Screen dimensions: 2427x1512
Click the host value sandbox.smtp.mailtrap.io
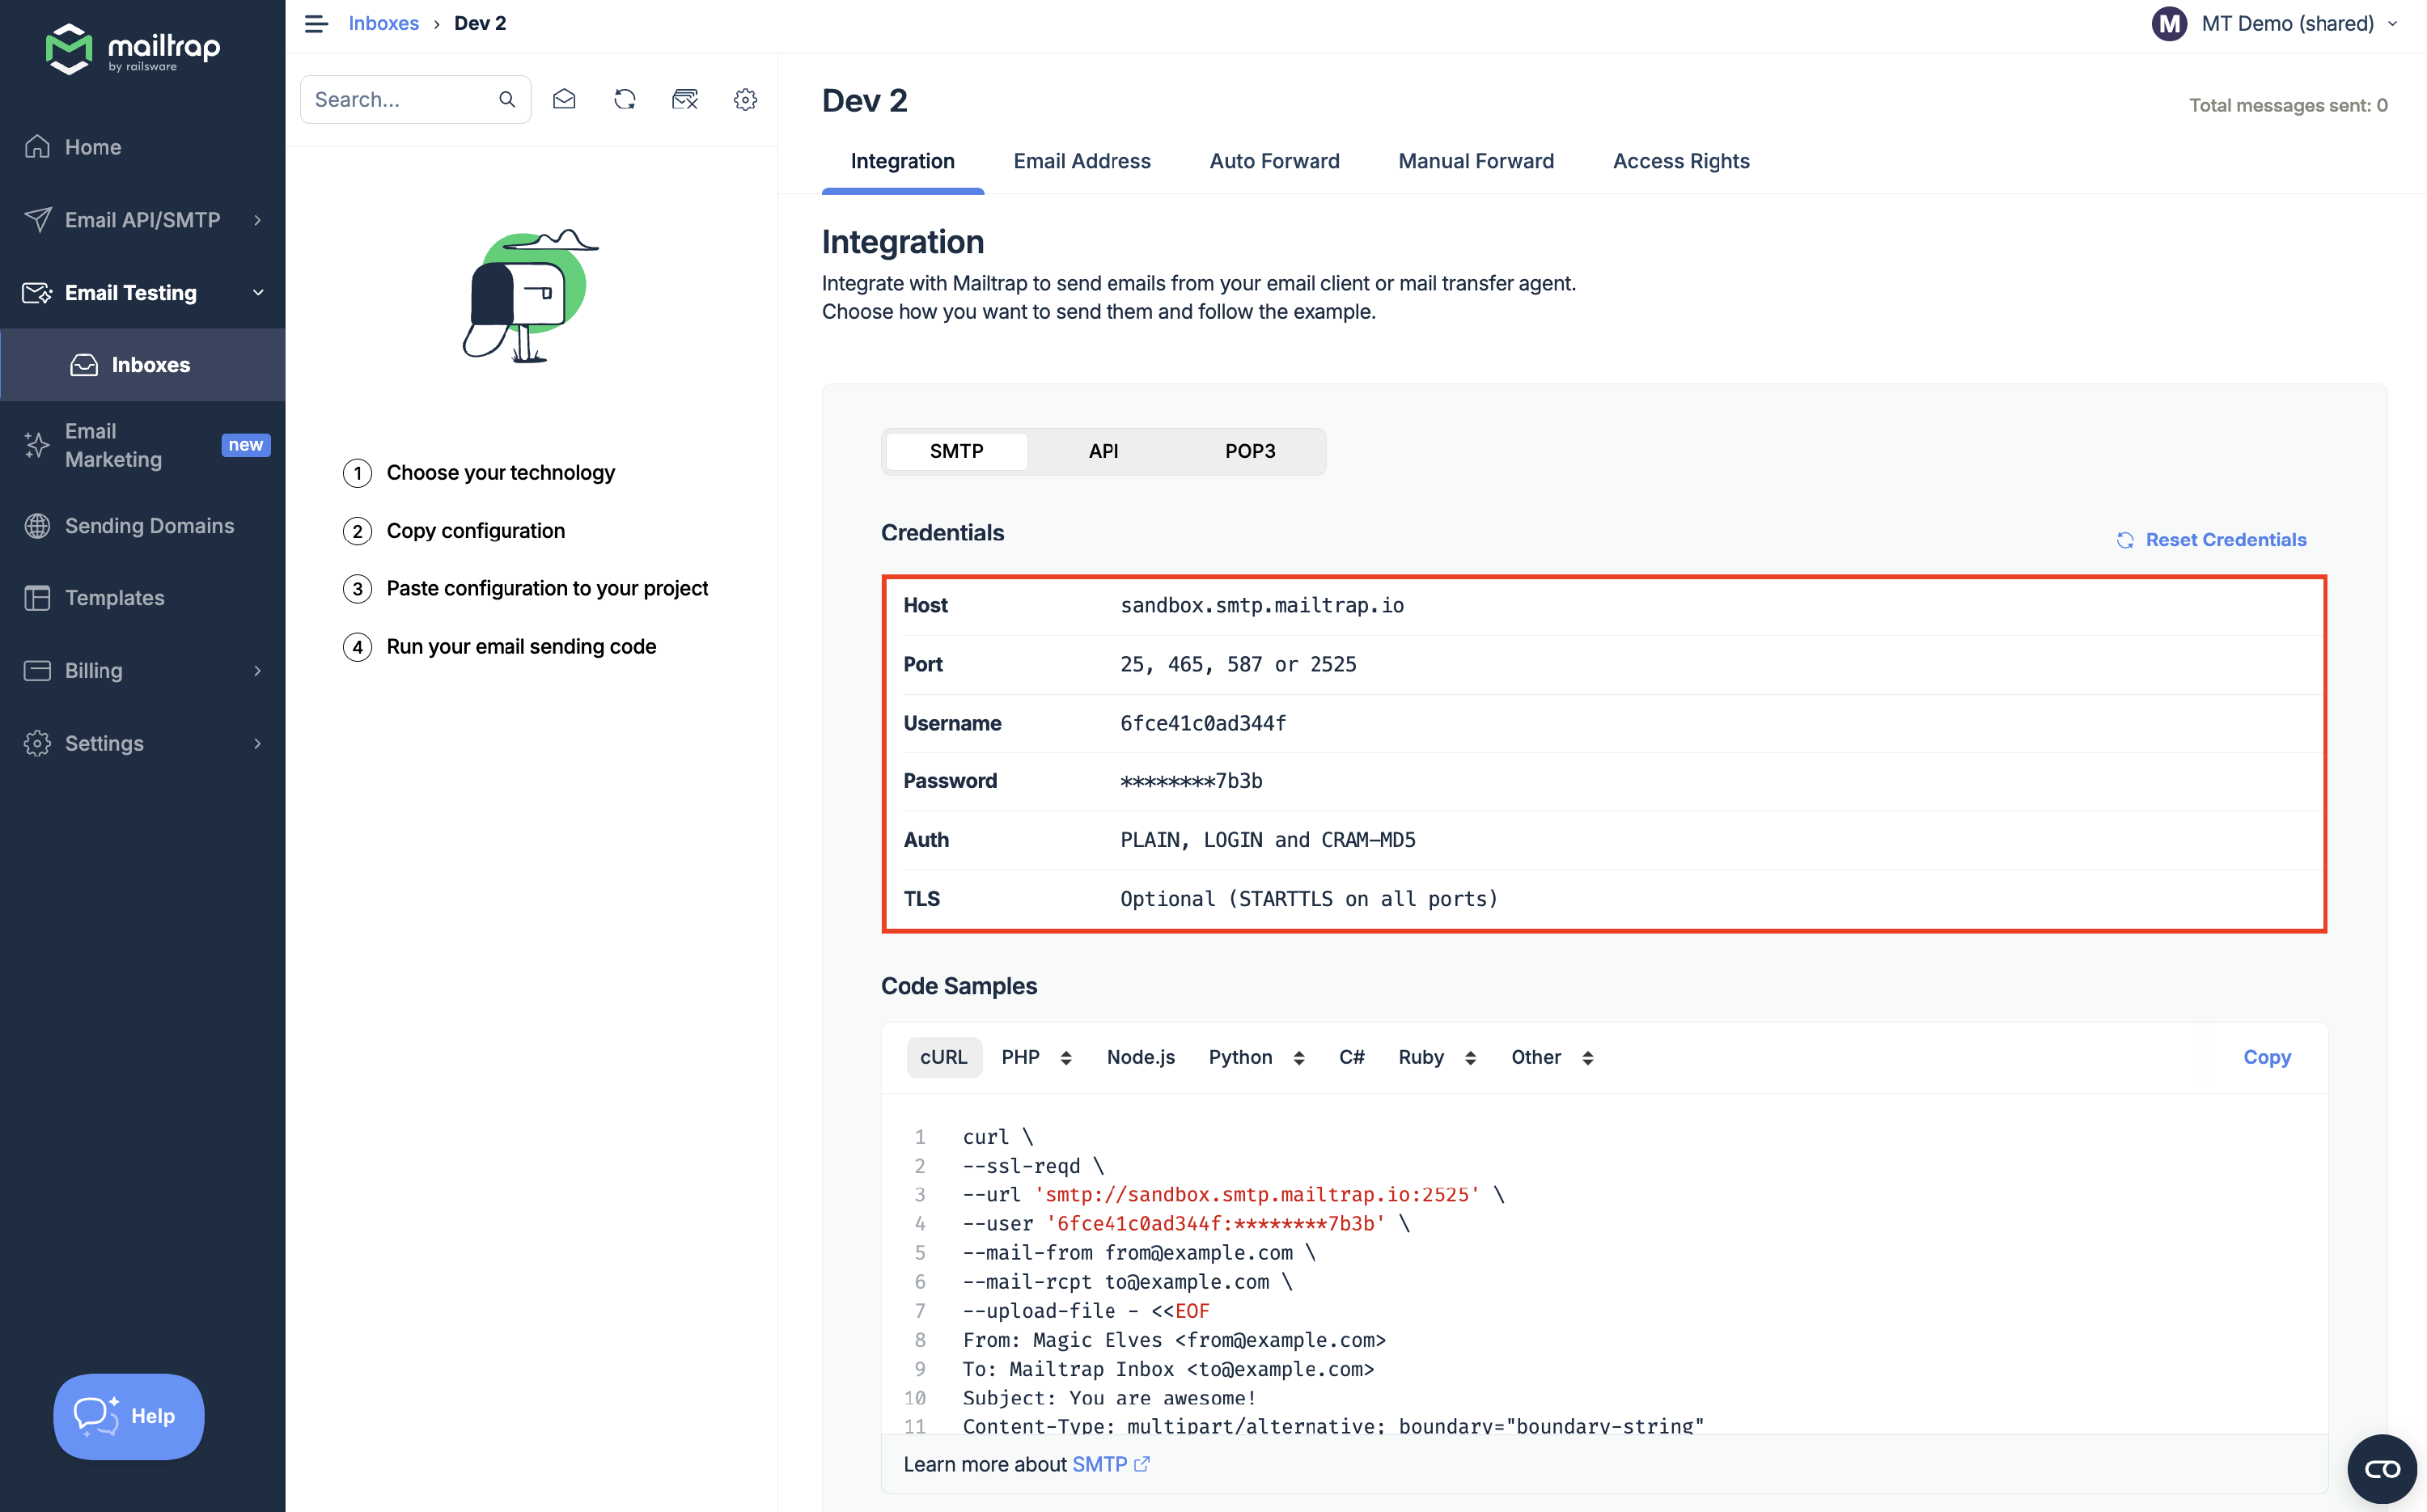point(1261,605)
